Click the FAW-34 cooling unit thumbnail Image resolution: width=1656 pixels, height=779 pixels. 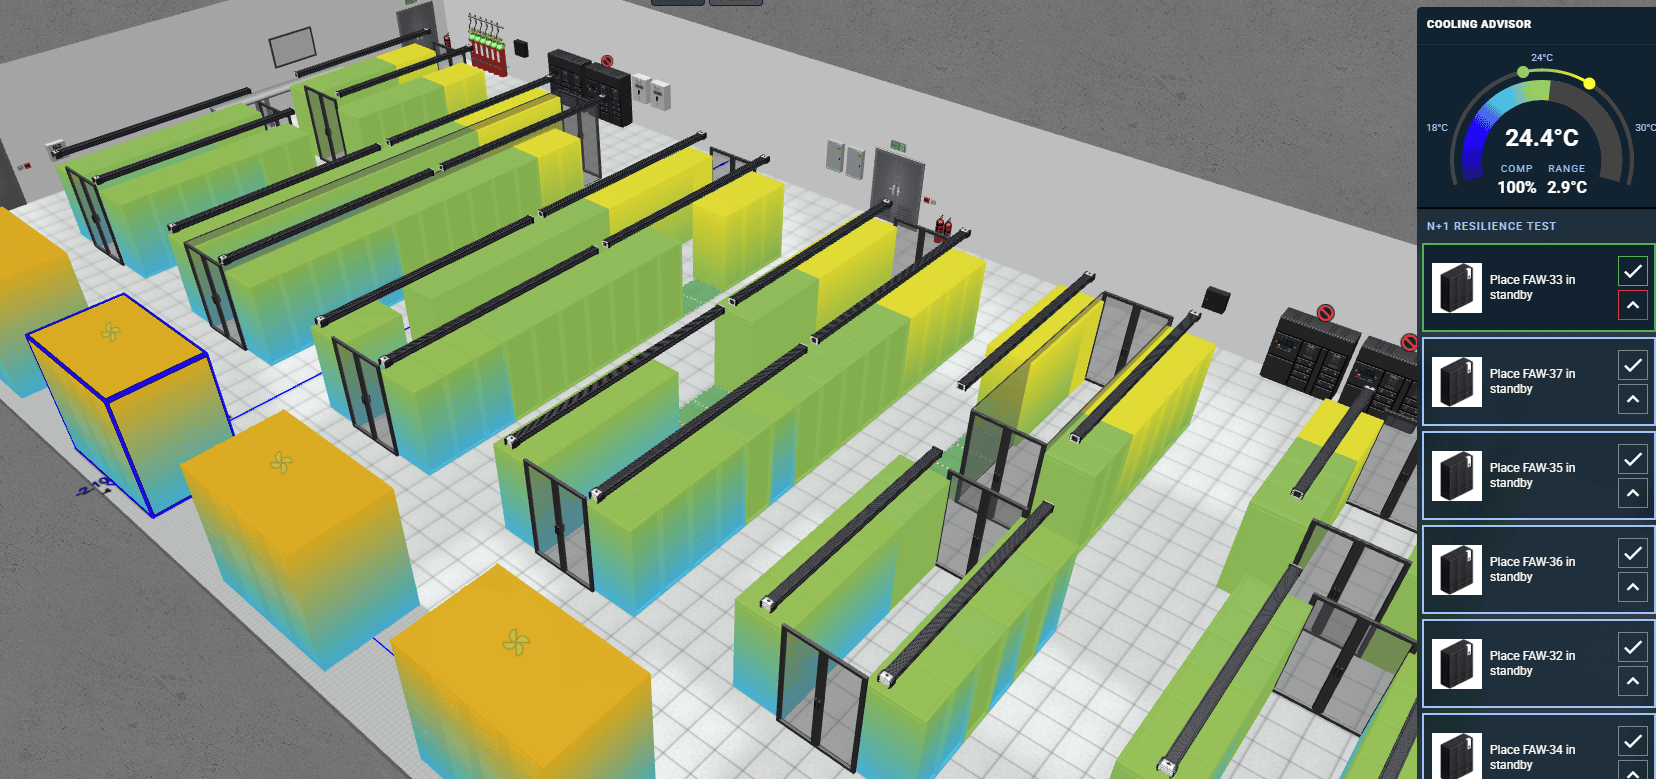pyautogui.click(x=1456, y=756)
